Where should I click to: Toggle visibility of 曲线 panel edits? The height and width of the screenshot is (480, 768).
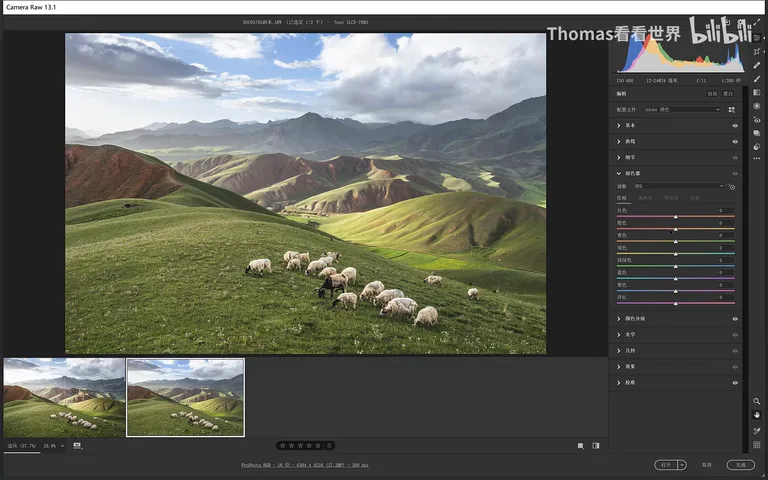[735, 142]
